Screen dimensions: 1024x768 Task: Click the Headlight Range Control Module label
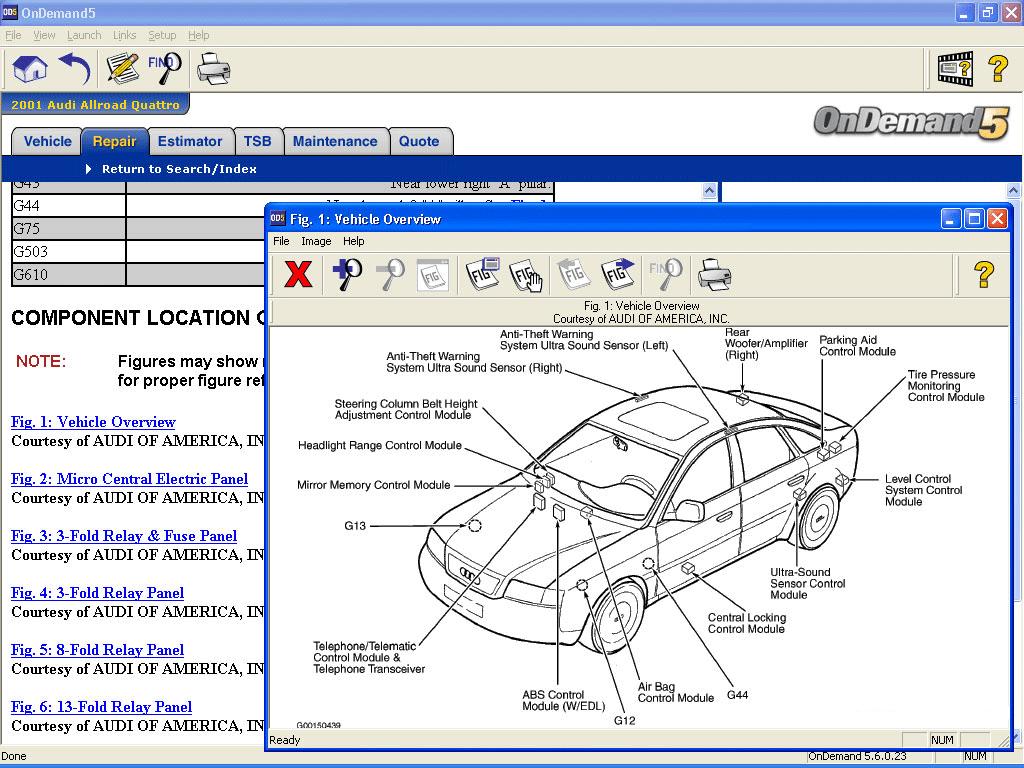pyautogui.click(x=379, y=445)
